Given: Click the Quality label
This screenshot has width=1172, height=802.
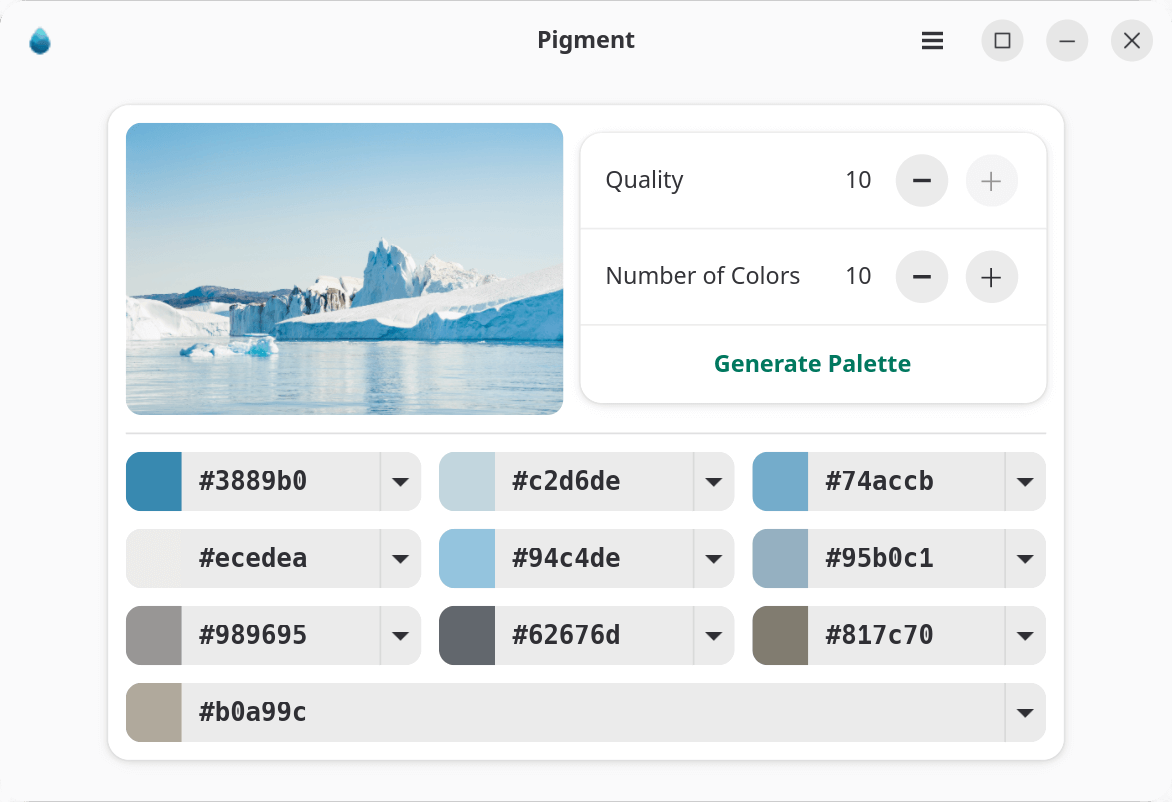Looking at the screenshot, I should 644,181.
